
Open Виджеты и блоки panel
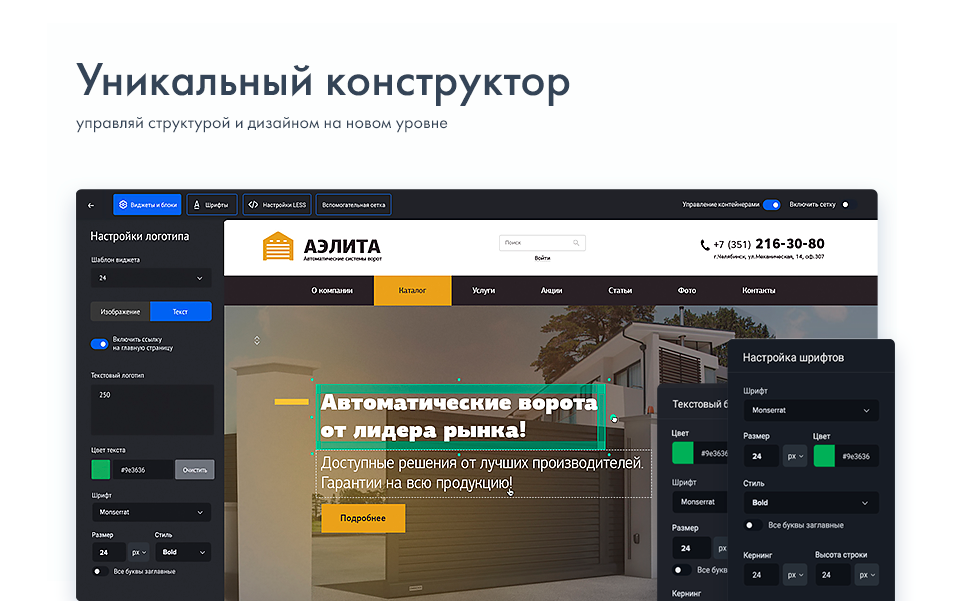coord(147,205)
